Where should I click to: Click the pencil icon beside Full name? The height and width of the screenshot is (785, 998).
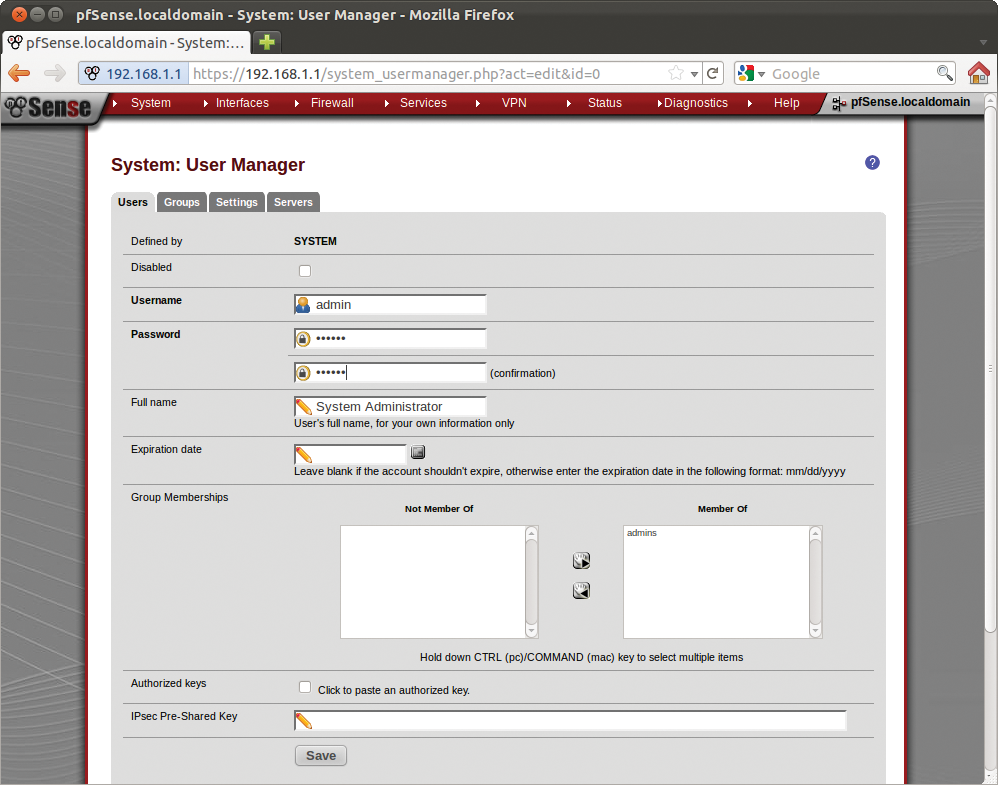click(x=304, y=406)
